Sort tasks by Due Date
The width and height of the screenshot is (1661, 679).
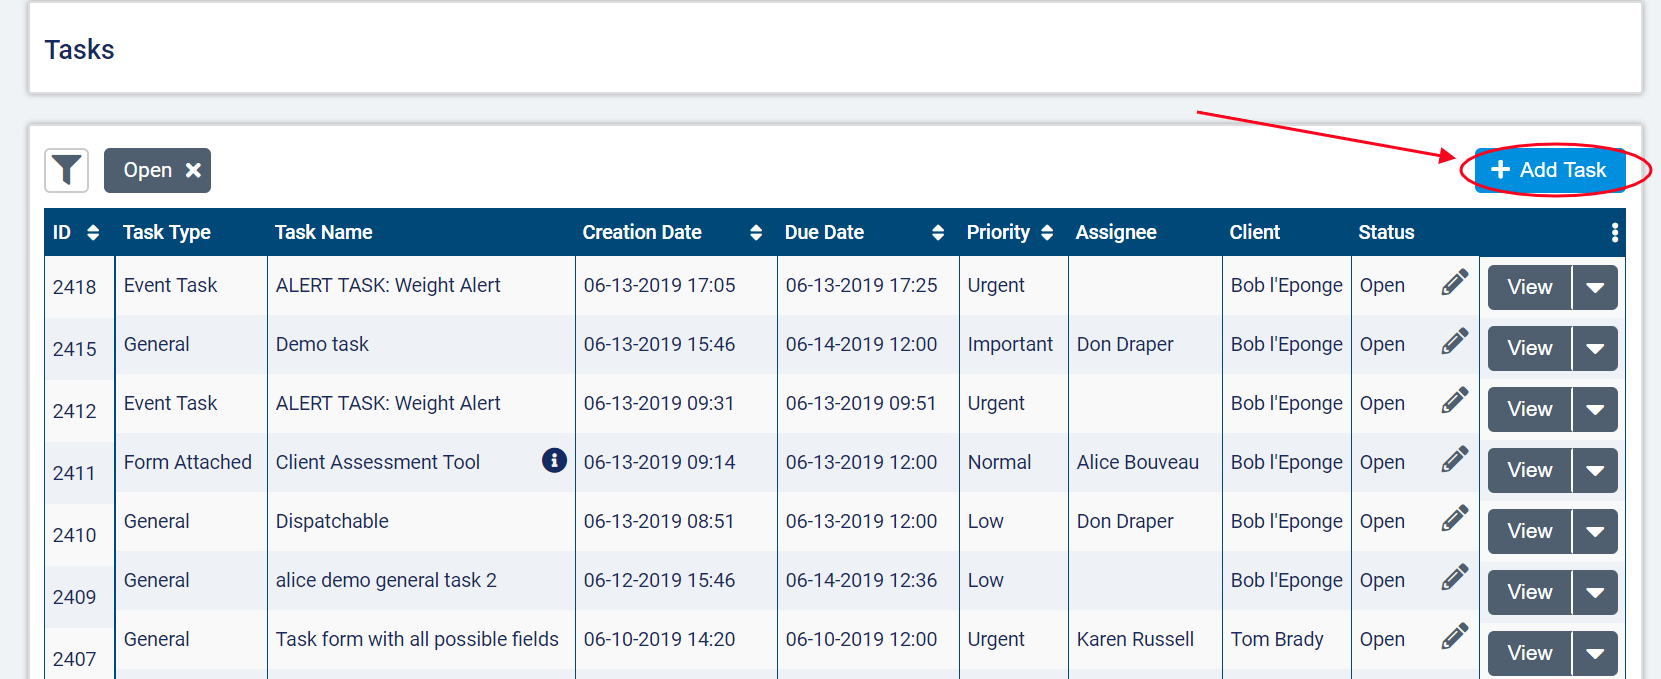click(x=937, y=233)
